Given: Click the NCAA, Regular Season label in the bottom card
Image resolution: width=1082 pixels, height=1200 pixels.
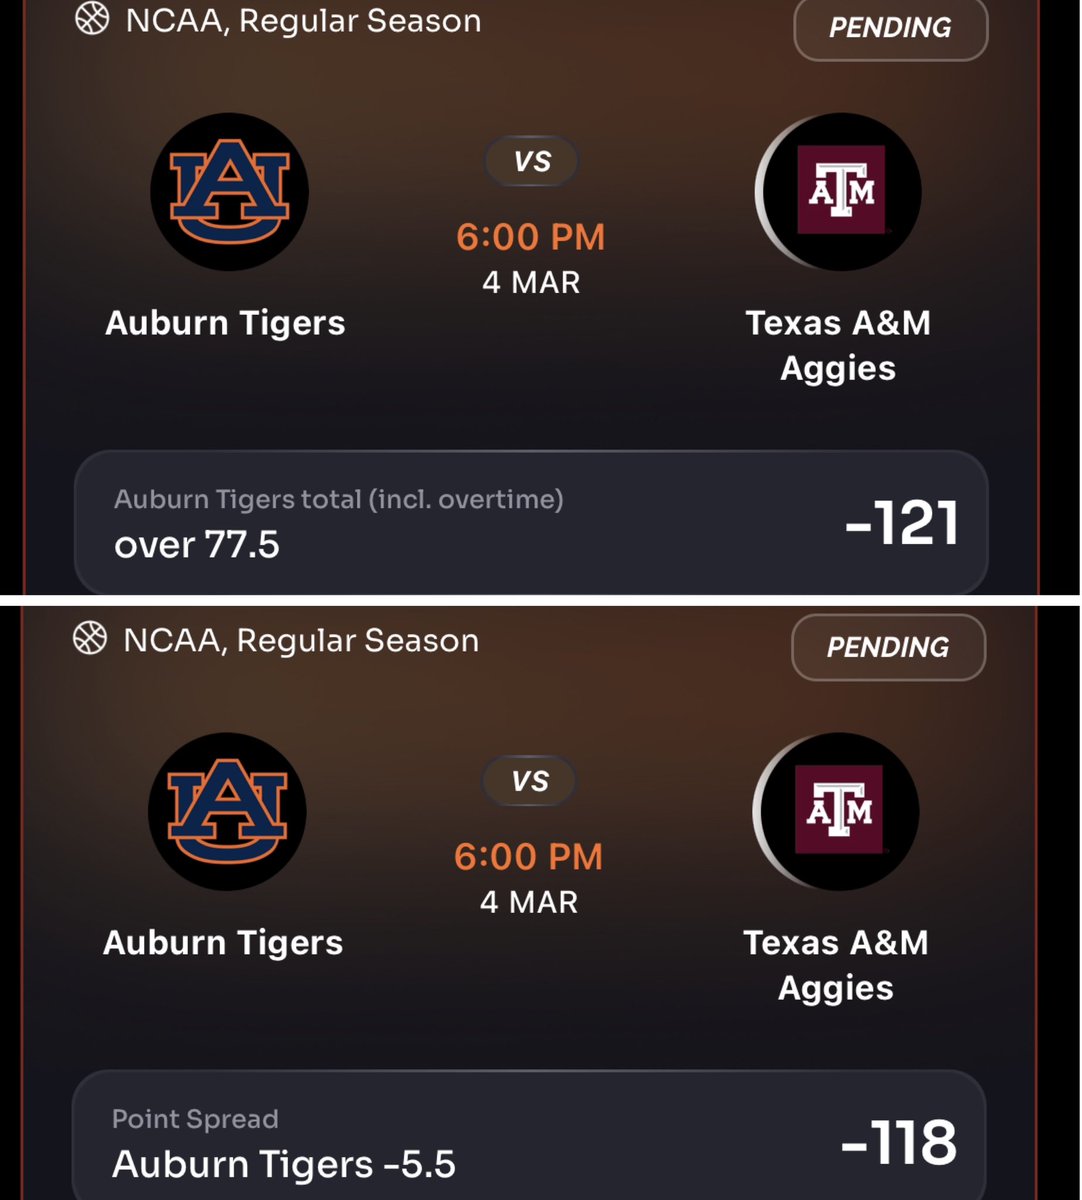Looking at the screenshot, I should pyautogui.click(x=301, y=640).
